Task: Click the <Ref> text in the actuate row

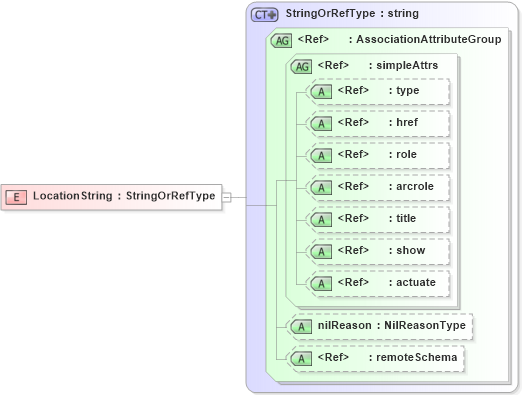Action: (353, 282)
